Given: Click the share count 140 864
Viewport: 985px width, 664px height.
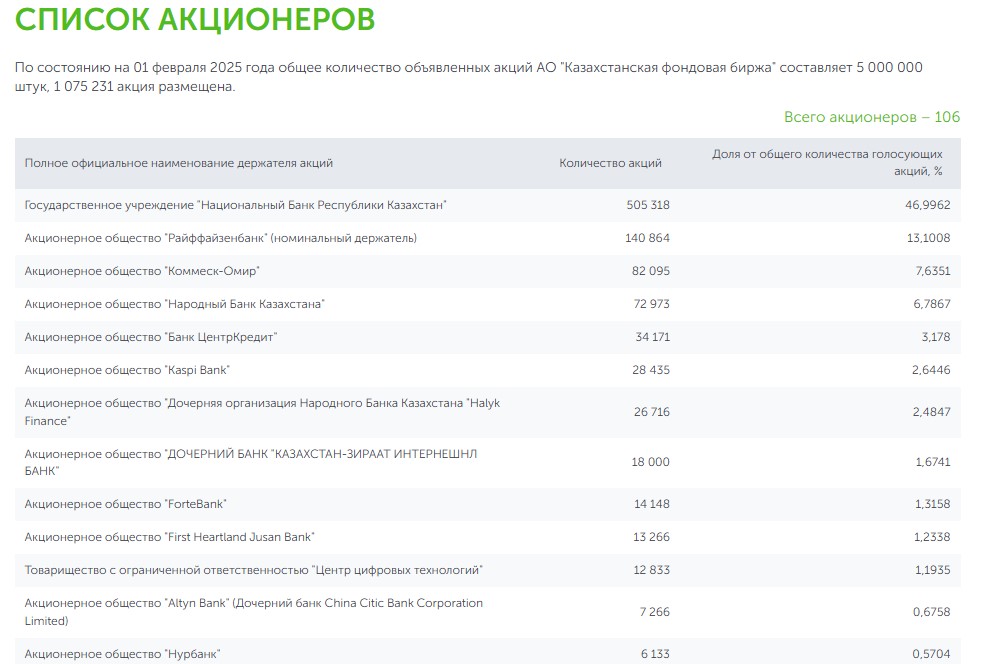Looking at the screenshot, I should pos(647,238).
